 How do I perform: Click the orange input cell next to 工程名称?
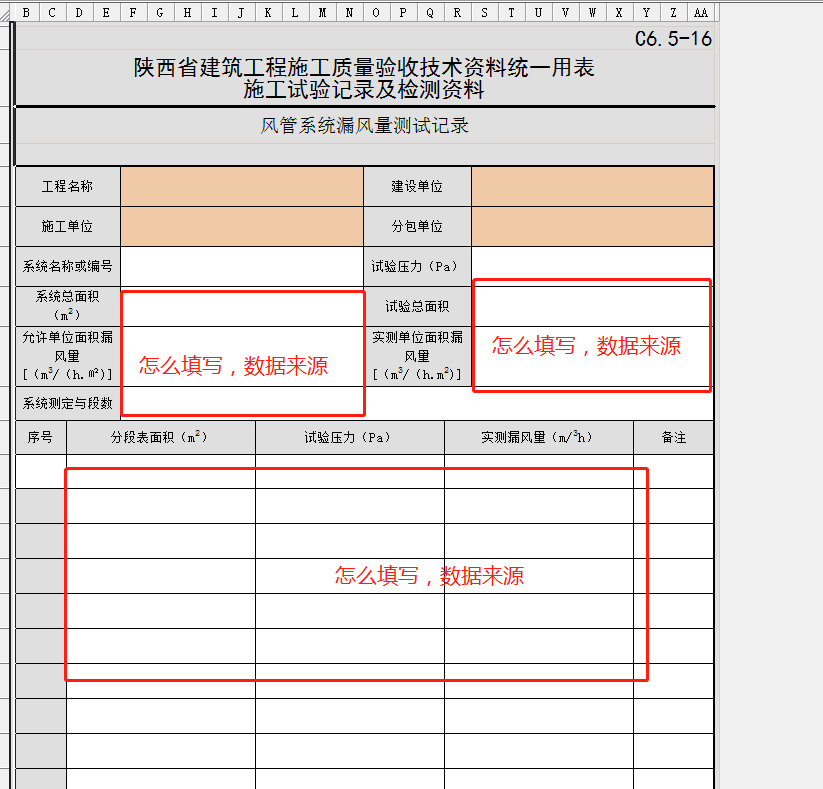pos(242,186)
